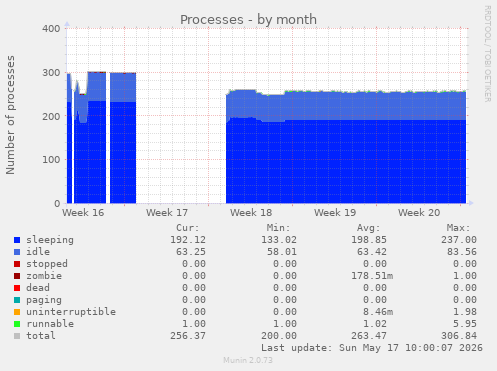
Task: Click runnable average value 1.02
Action: point(375,324)
